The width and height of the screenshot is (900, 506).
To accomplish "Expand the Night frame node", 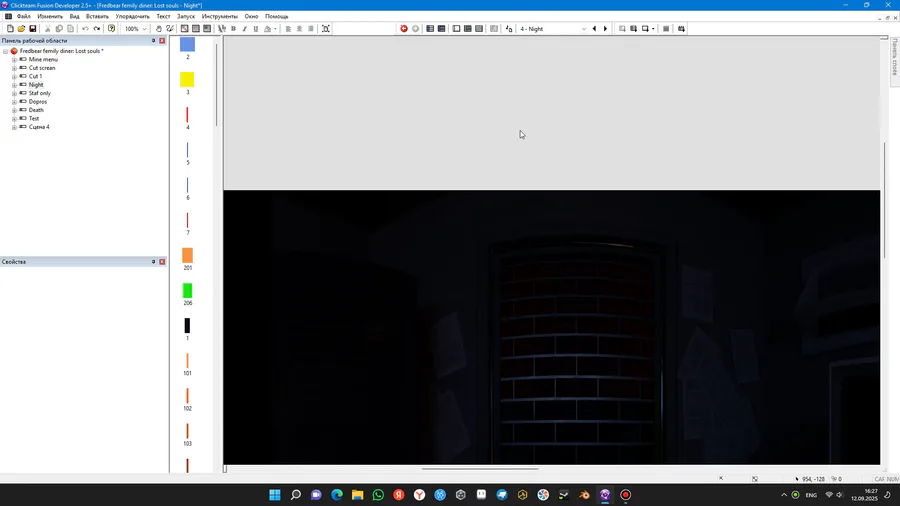I will point(14,85).
